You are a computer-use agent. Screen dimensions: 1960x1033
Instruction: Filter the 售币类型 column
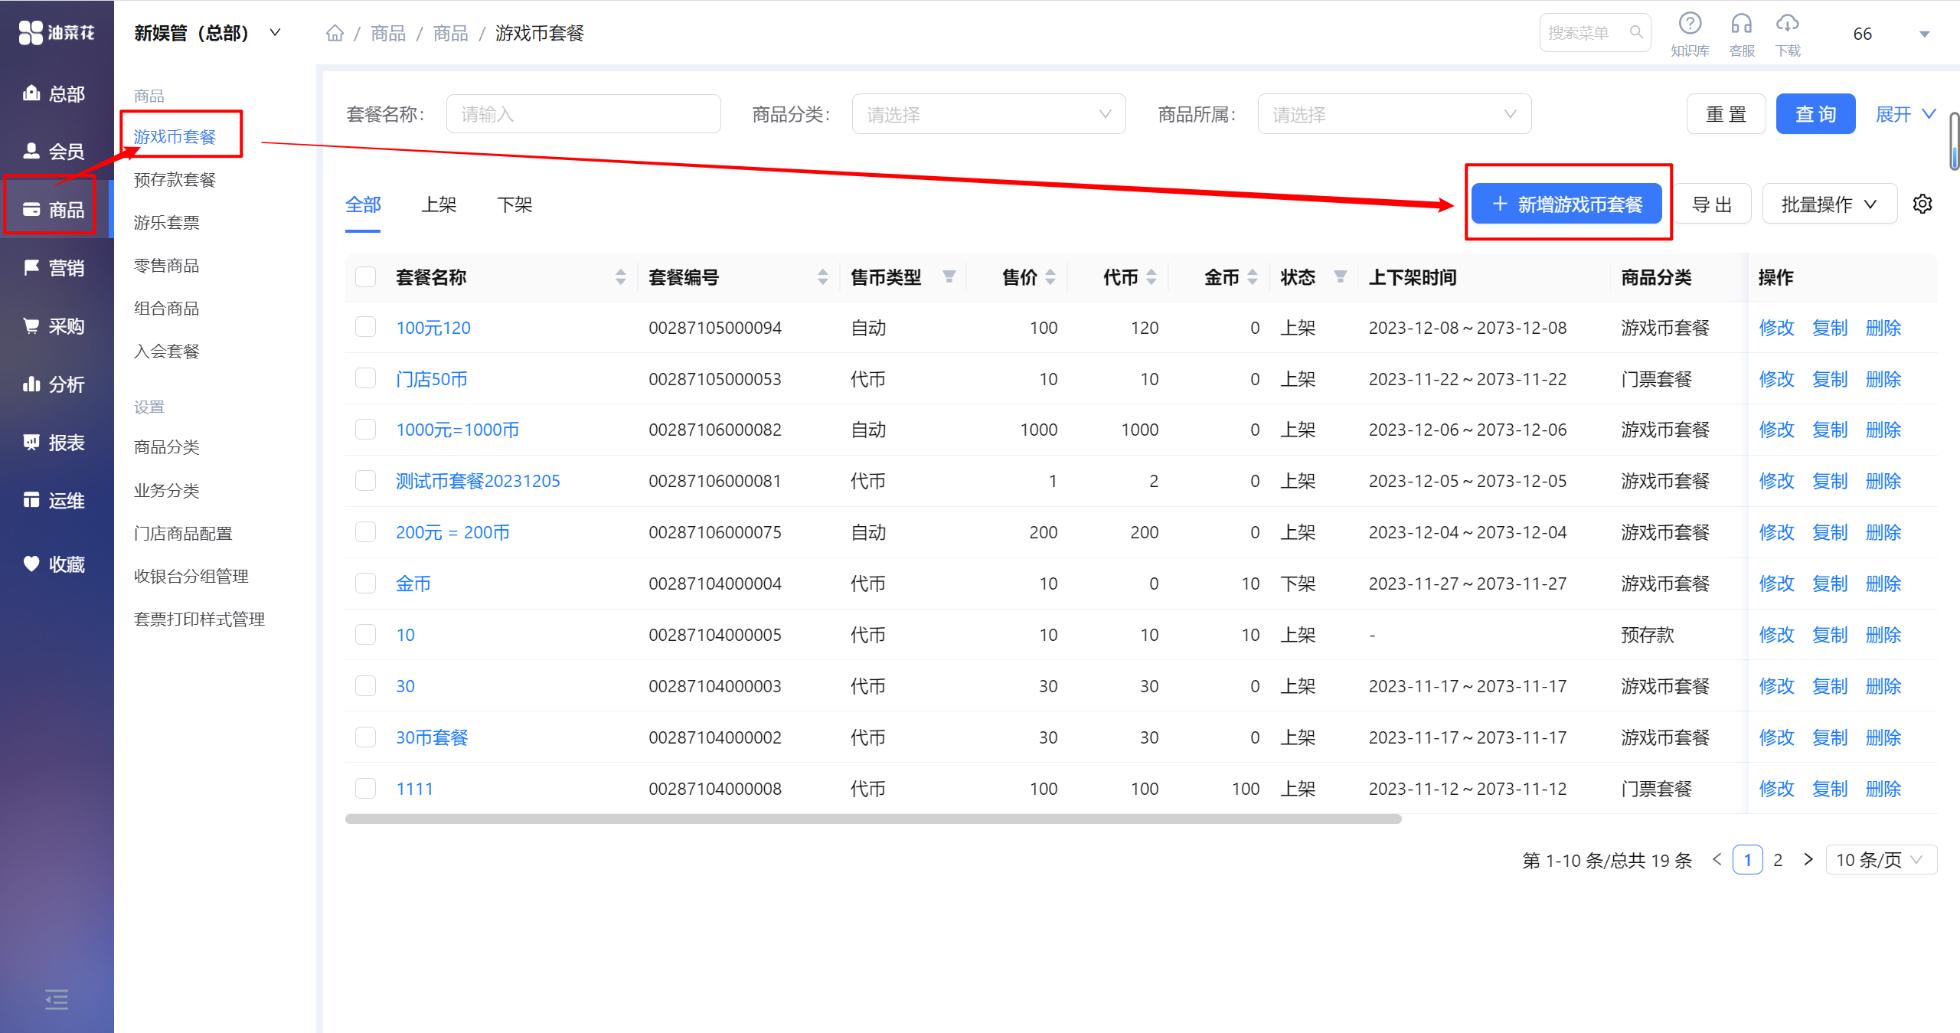point(949,277)
